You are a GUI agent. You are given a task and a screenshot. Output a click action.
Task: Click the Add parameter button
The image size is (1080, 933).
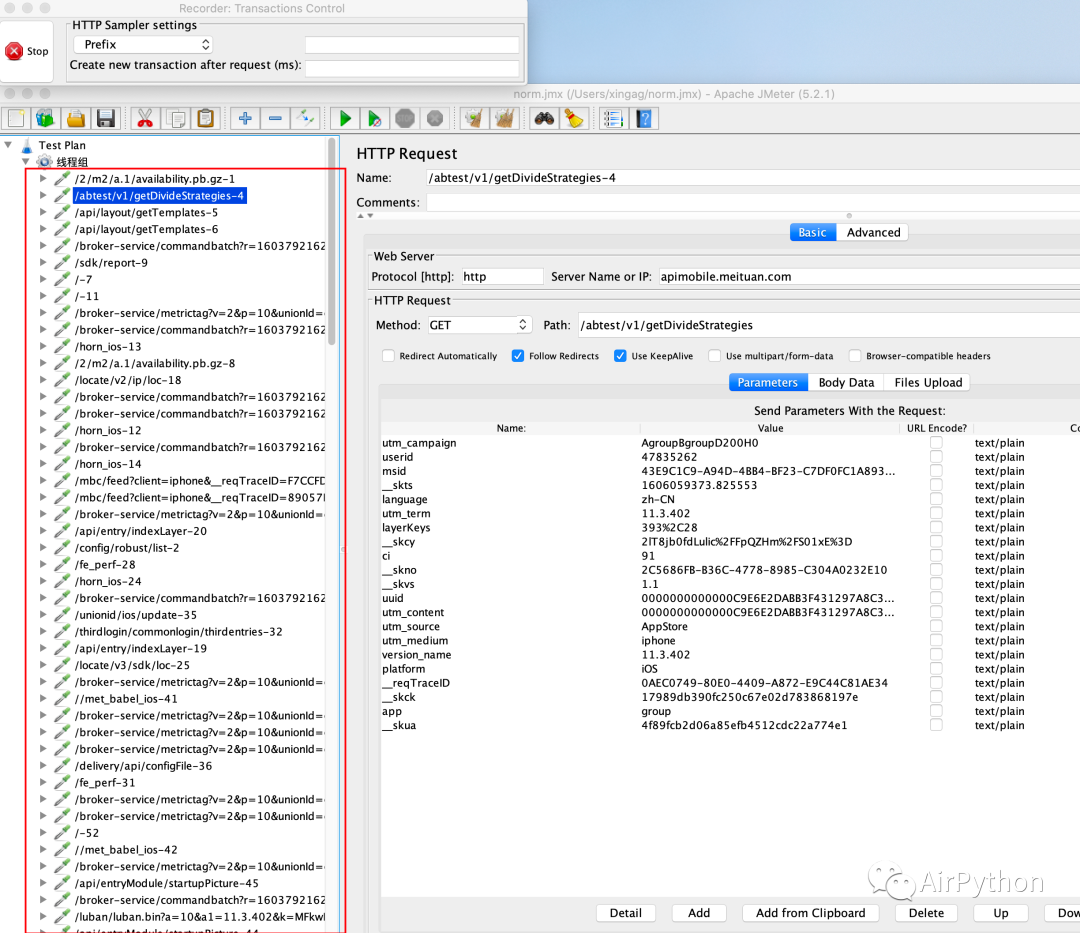pyautogui.click(x=698, y=913)
